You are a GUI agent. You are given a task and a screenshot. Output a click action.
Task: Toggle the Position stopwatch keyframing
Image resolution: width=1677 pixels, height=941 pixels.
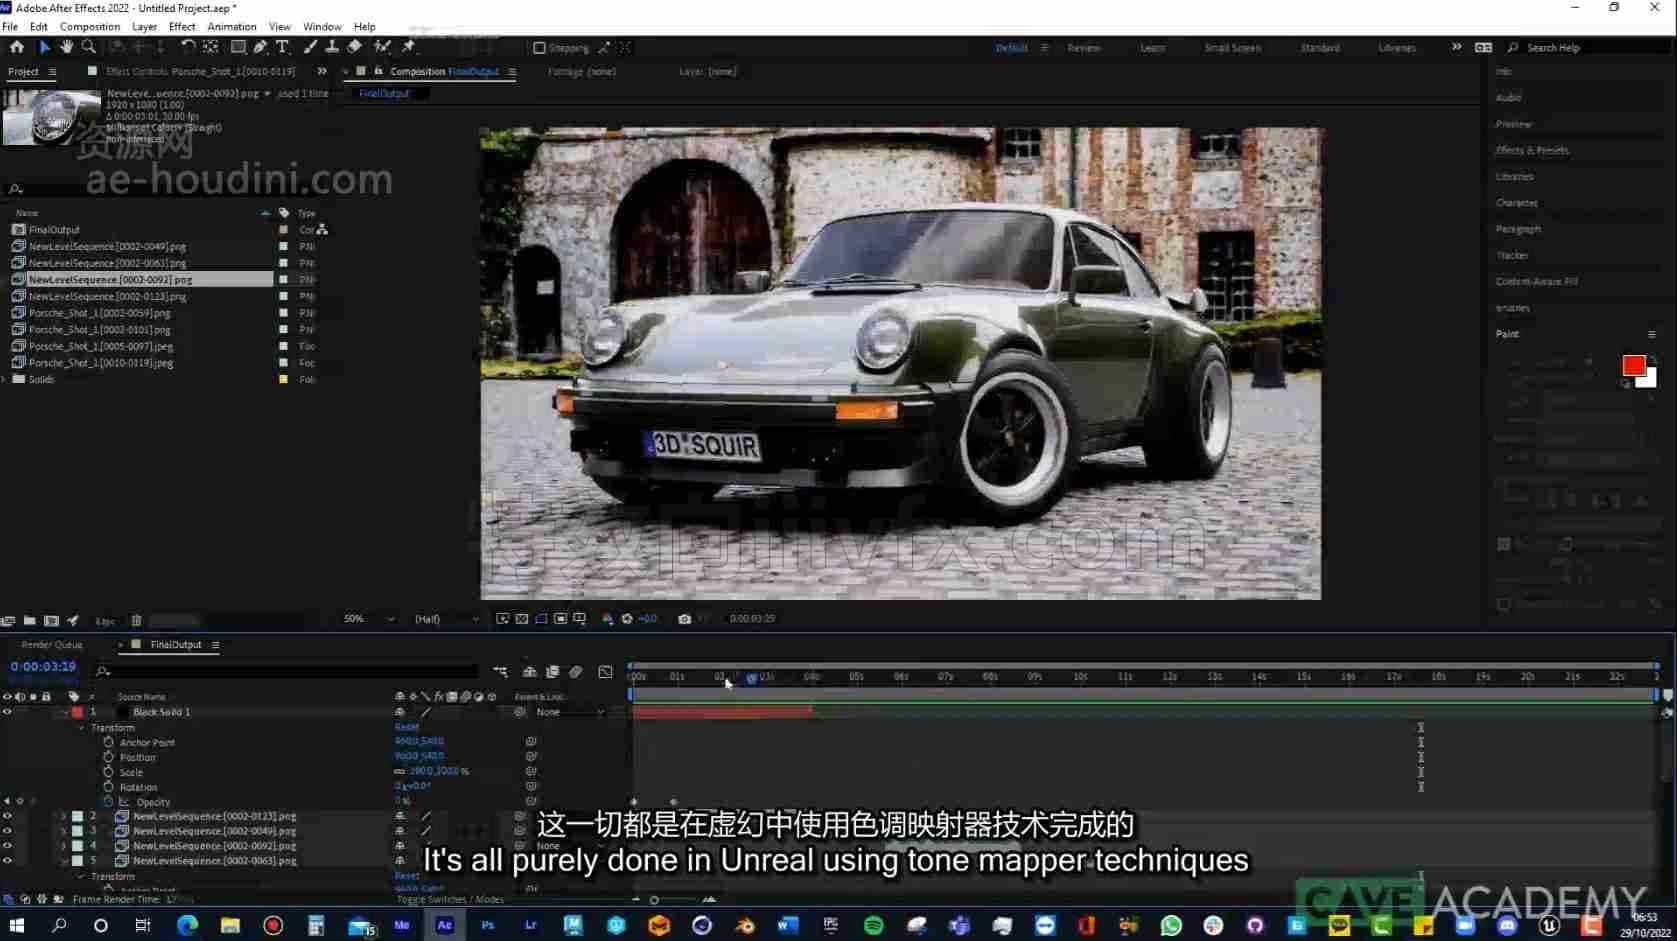[x=108, y=757]
